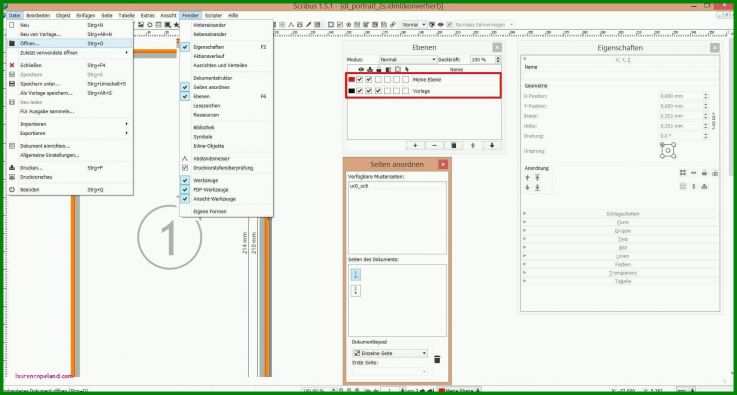
Task: Move layer down with the down arrow
Action: (492, 146)
